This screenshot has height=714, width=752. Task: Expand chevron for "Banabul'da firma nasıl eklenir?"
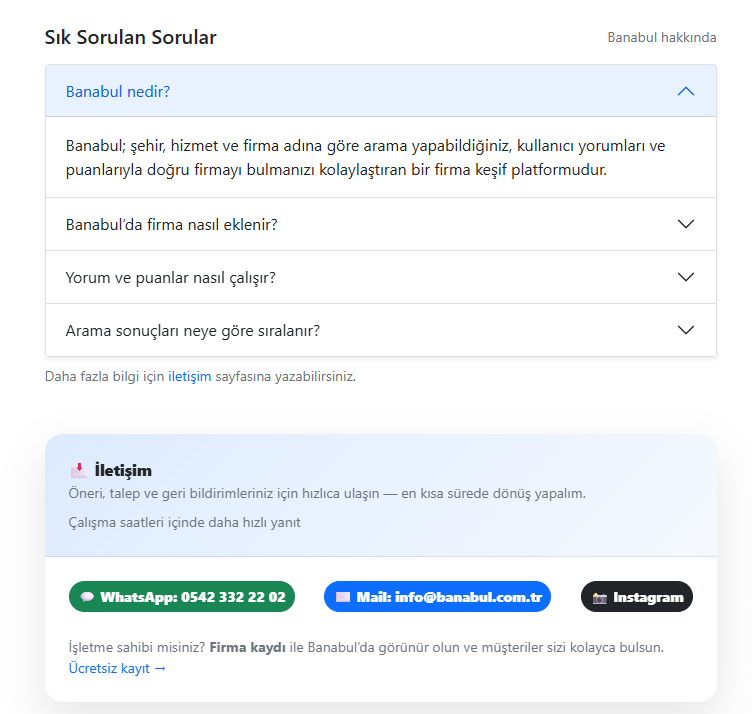pyautogui.click(x=685, y=224)
